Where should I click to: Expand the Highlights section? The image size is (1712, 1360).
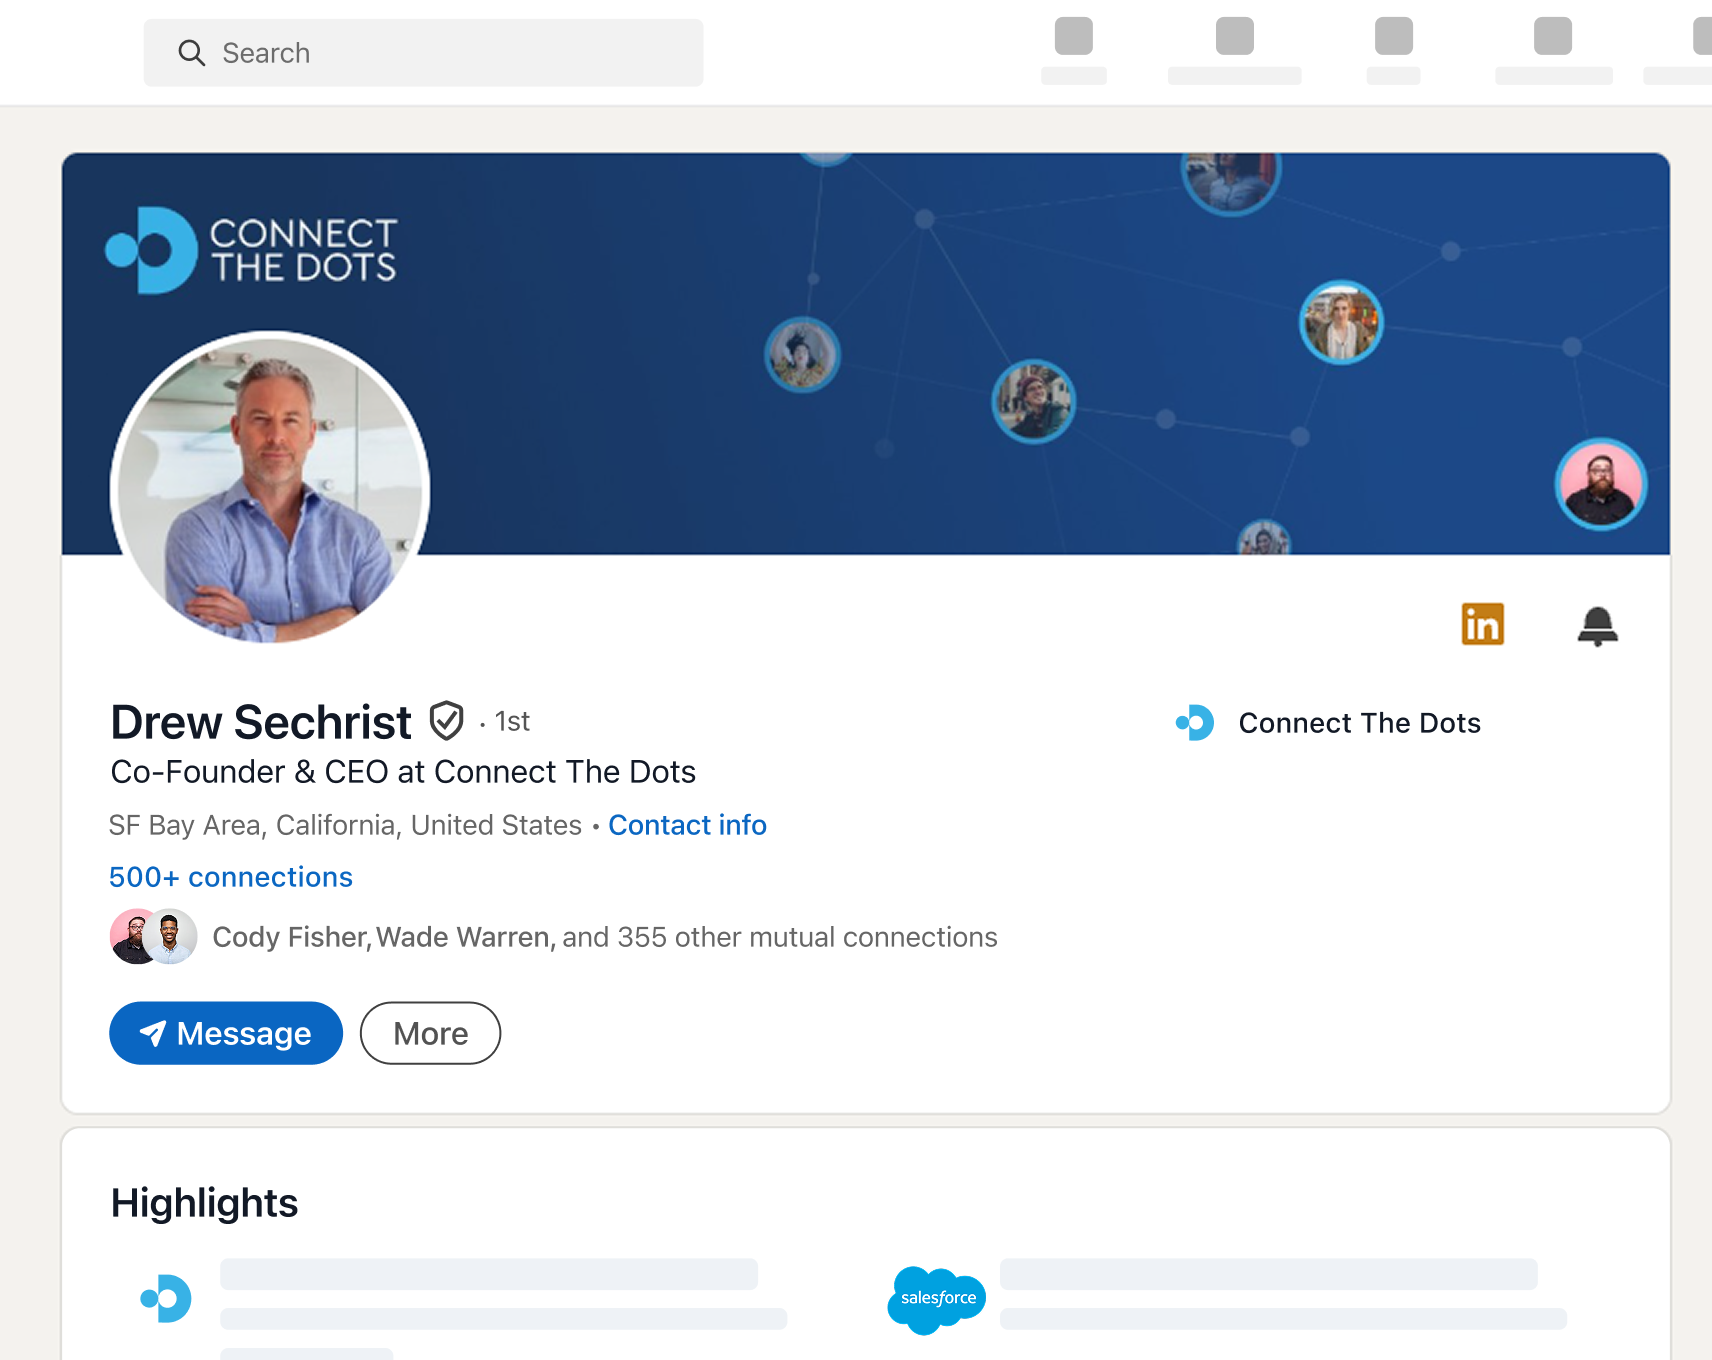tap(204, 1202)
